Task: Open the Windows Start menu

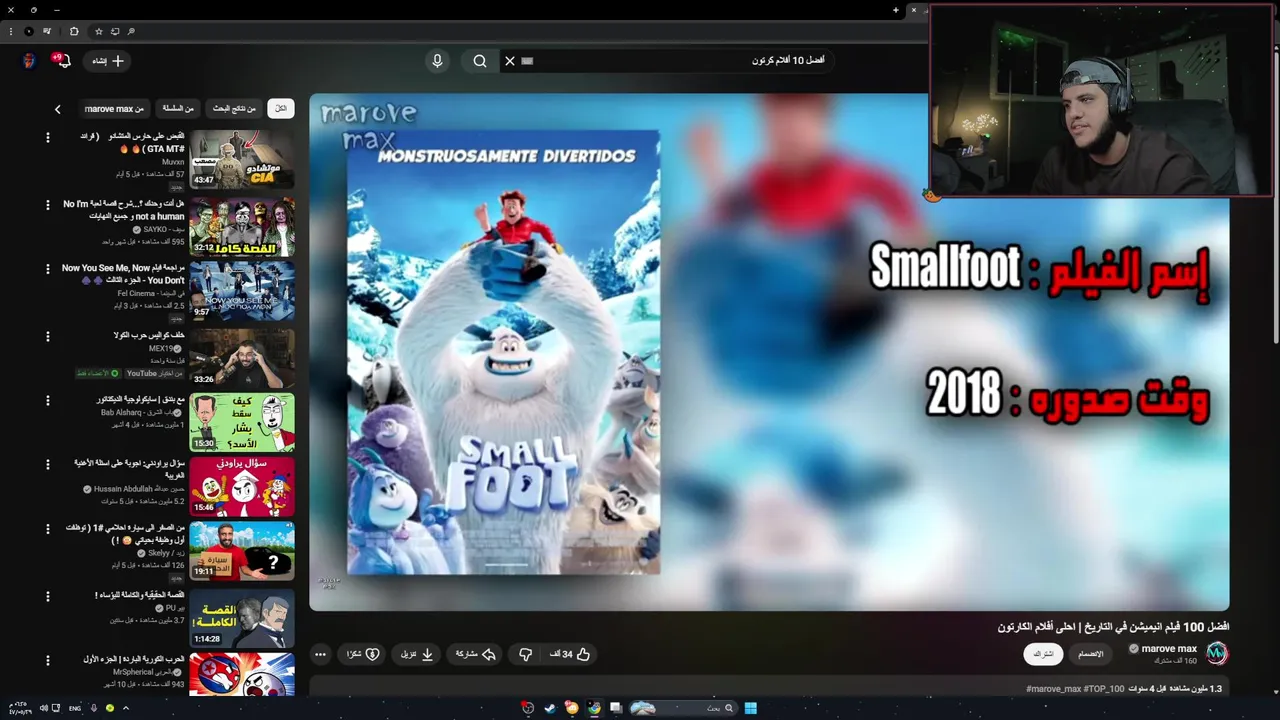Action: [750, 708]
